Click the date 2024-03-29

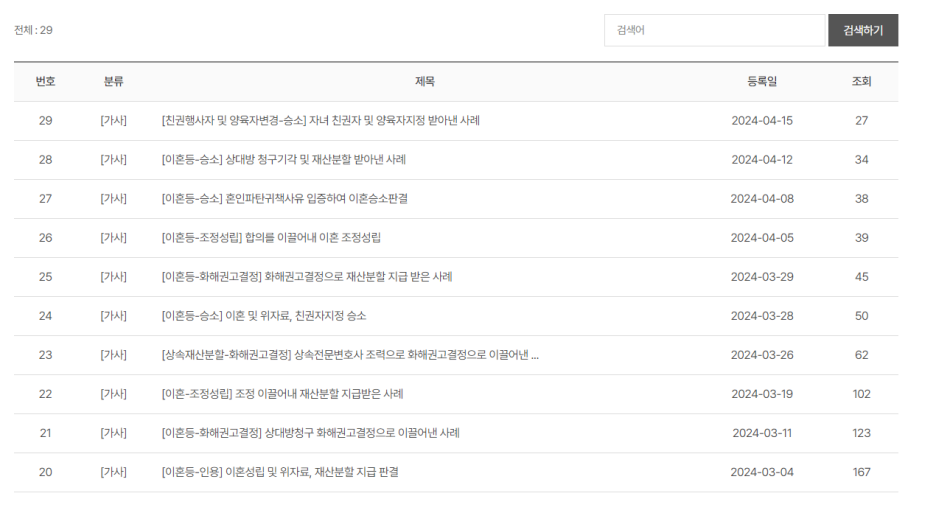[762, 276]
